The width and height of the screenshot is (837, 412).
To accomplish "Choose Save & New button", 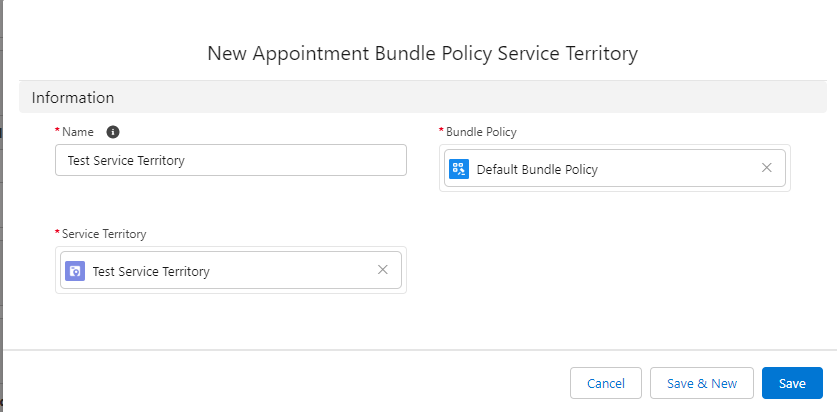I will pyautogui.click(x=702, y=383).
